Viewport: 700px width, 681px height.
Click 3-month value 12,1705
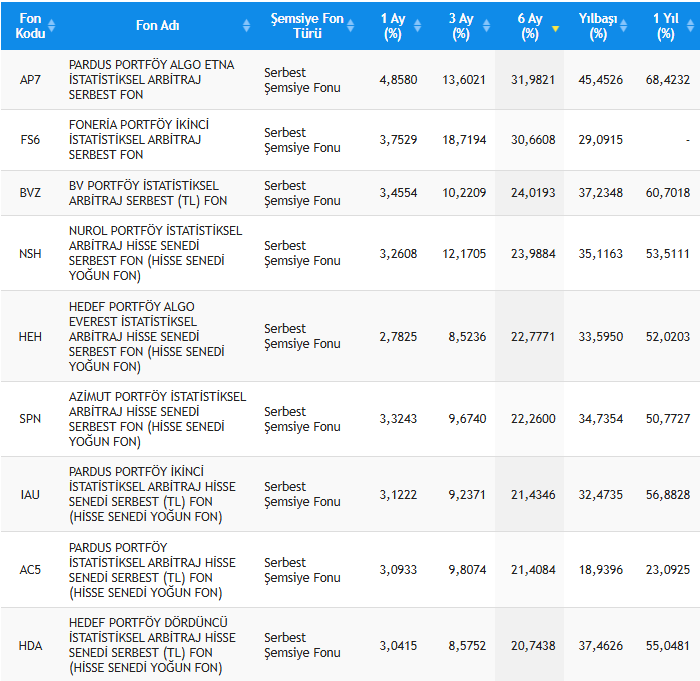(x=464, y=254)
